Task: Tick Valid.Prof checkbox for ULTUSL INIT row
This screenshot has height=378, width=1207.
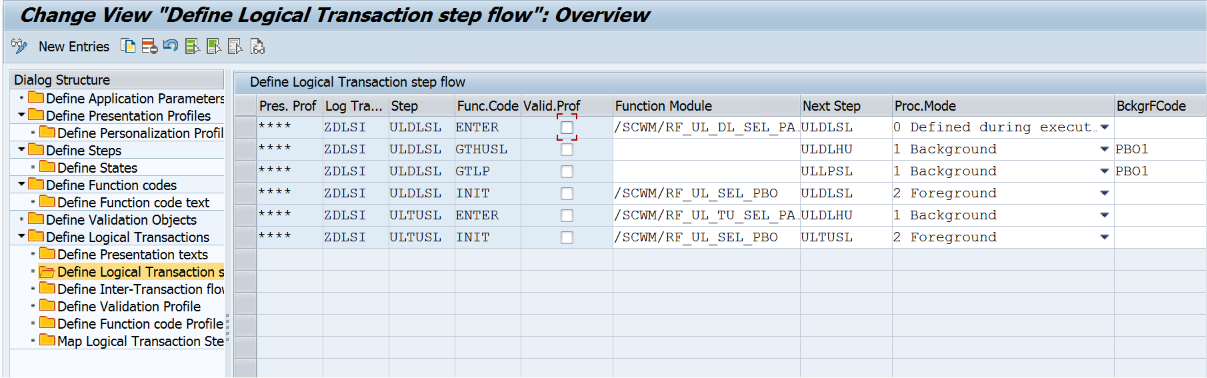Action: pos(567,238)
